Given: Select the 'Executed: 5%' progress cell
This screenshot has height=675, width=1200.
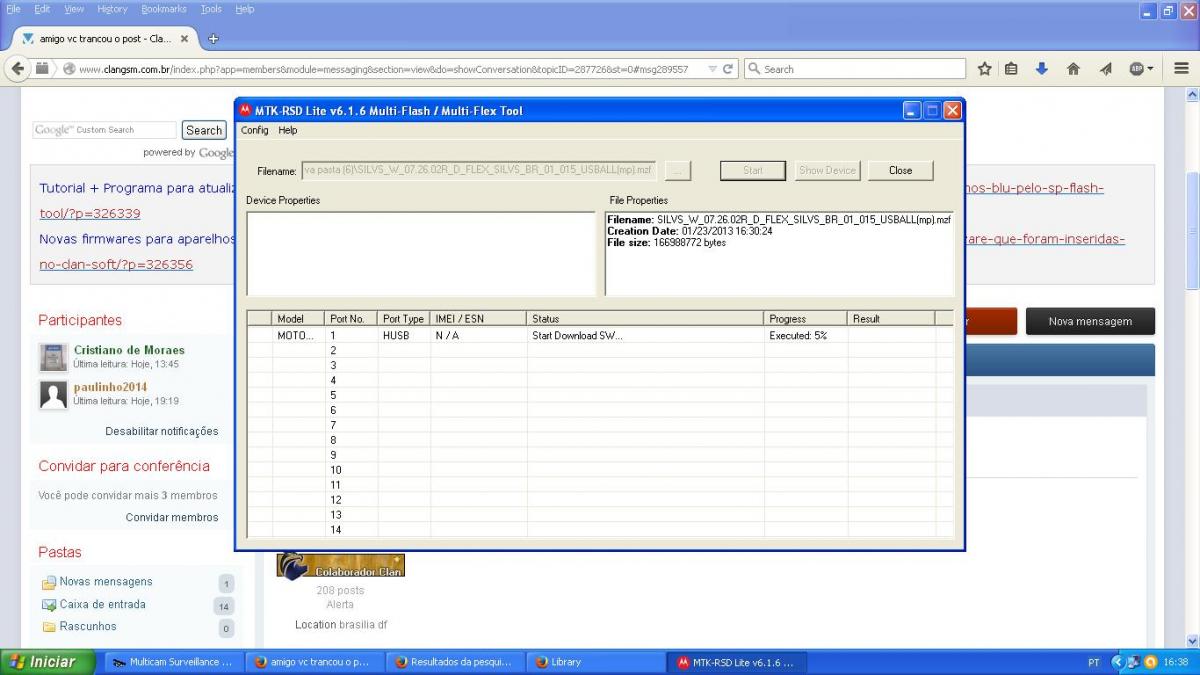Looking at the screenshot, I should point(806,335).
